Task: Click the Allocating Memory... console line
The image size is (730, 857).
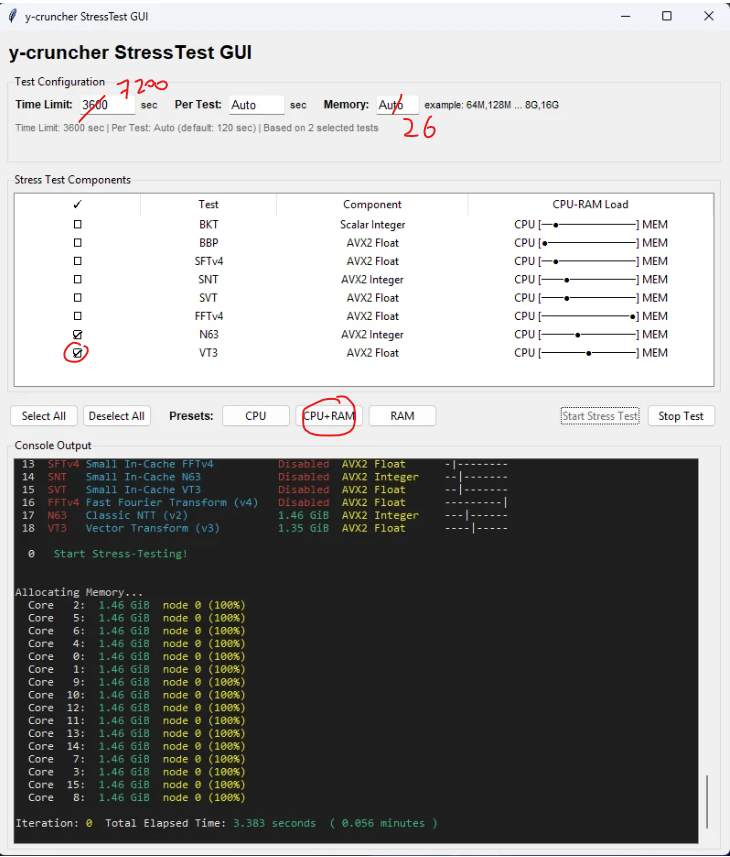Action: [x=79, y=592]
